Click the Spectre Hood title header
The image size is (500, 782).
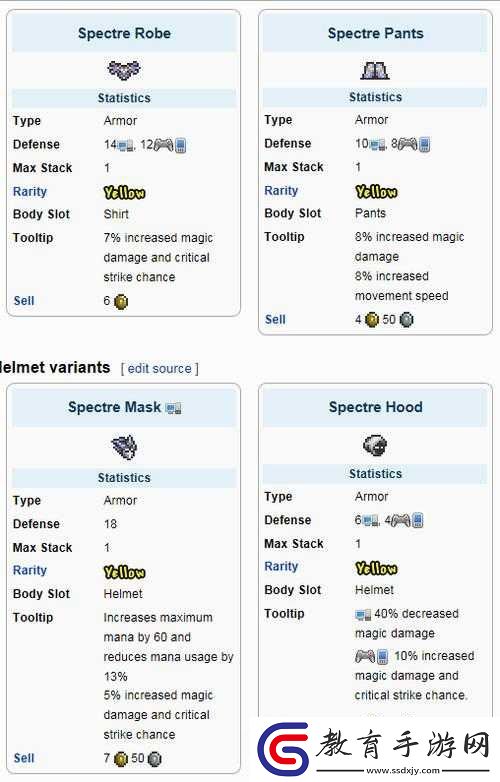(x=375, y=407)
